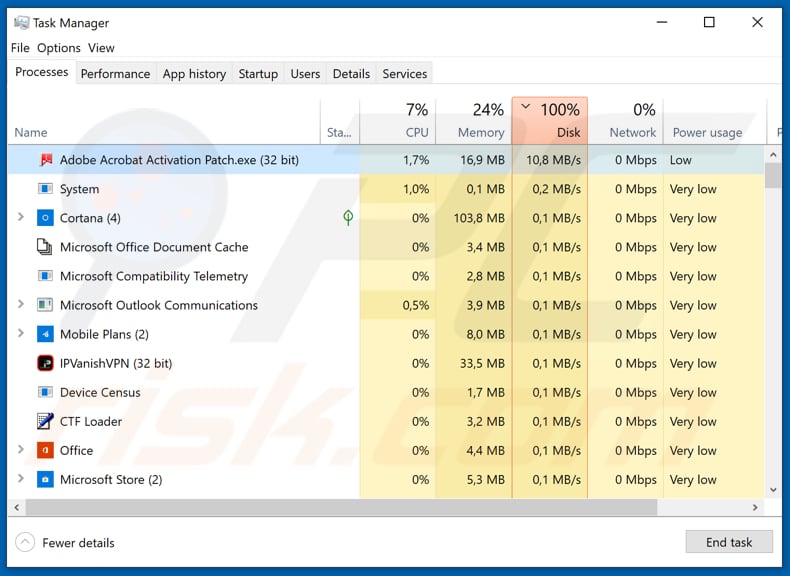Click the vertical scrollbar thumb
Viewport: 790px width, 576px height.
(x=773, y=175)
